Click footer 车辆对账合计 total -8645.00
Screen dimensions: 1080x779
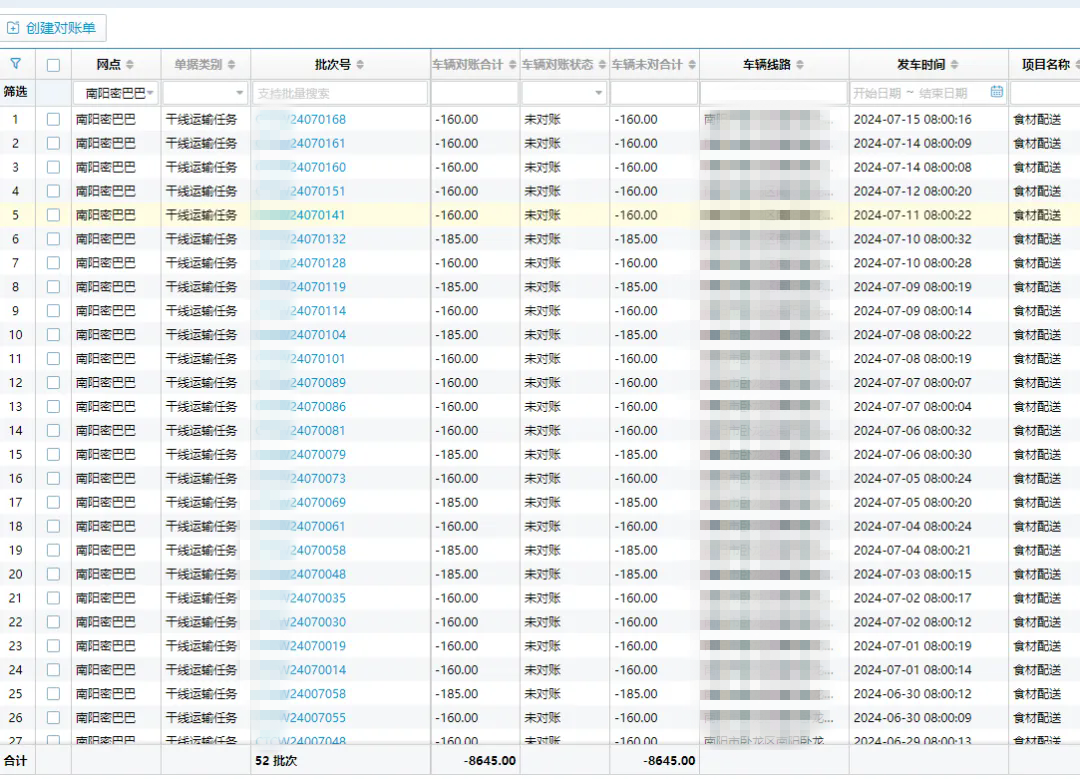(x=490, y=760)
